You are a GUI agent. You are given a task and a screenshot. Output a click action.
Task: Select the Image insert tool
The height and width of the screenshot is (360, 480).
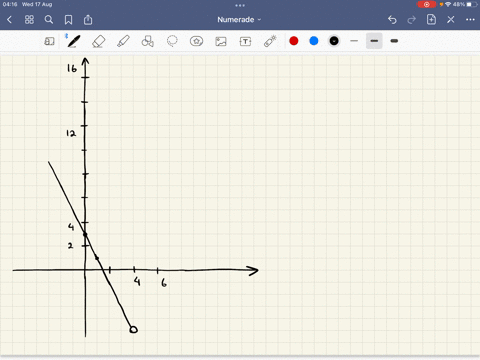[x=221, y=41]
